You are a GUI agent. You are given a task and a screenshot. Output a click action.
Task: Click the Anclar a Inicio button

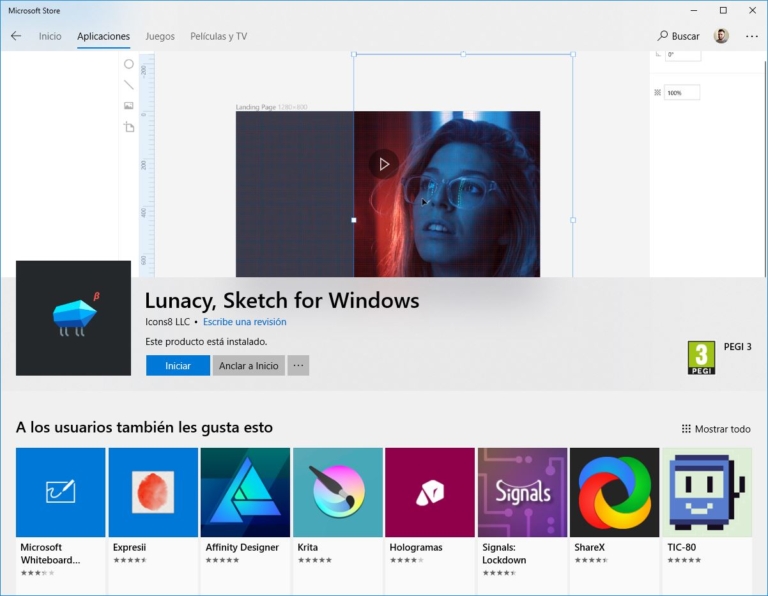click(x=249, y=366)
